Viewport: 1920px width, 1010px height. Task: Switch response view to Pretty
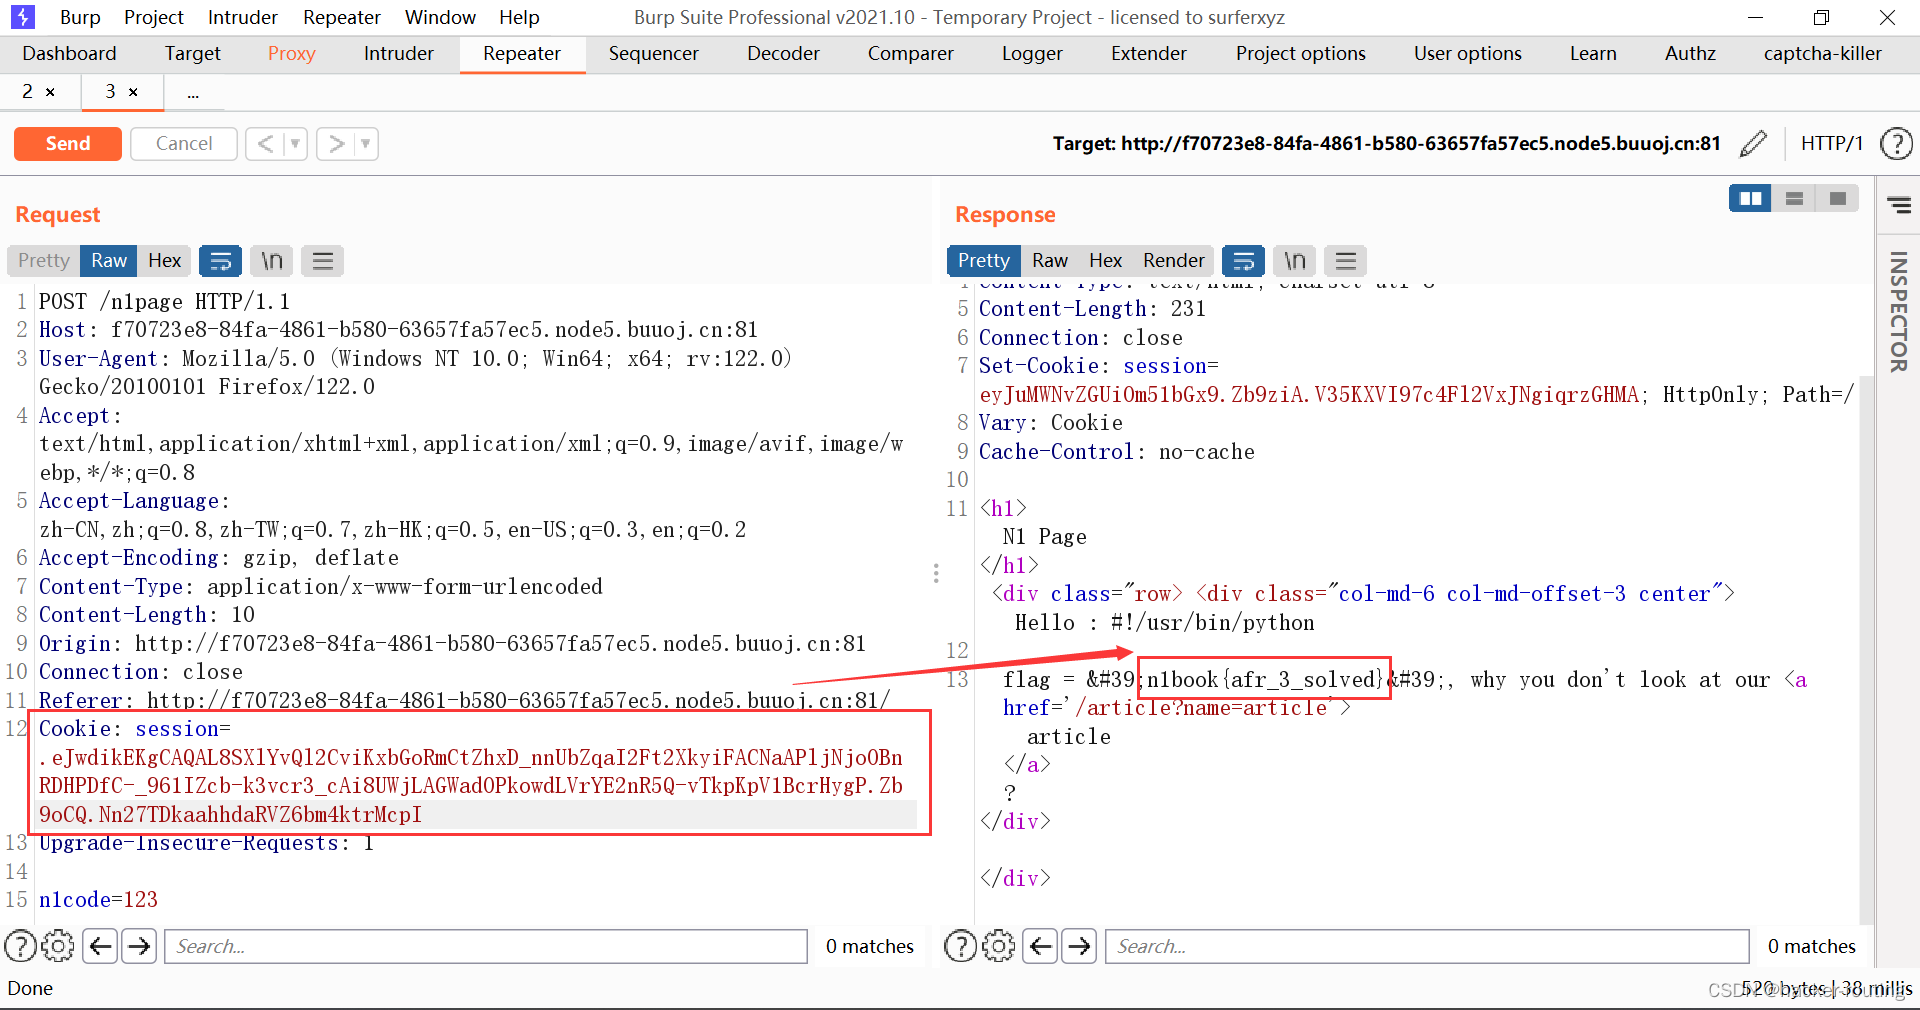tap(984, 261)
